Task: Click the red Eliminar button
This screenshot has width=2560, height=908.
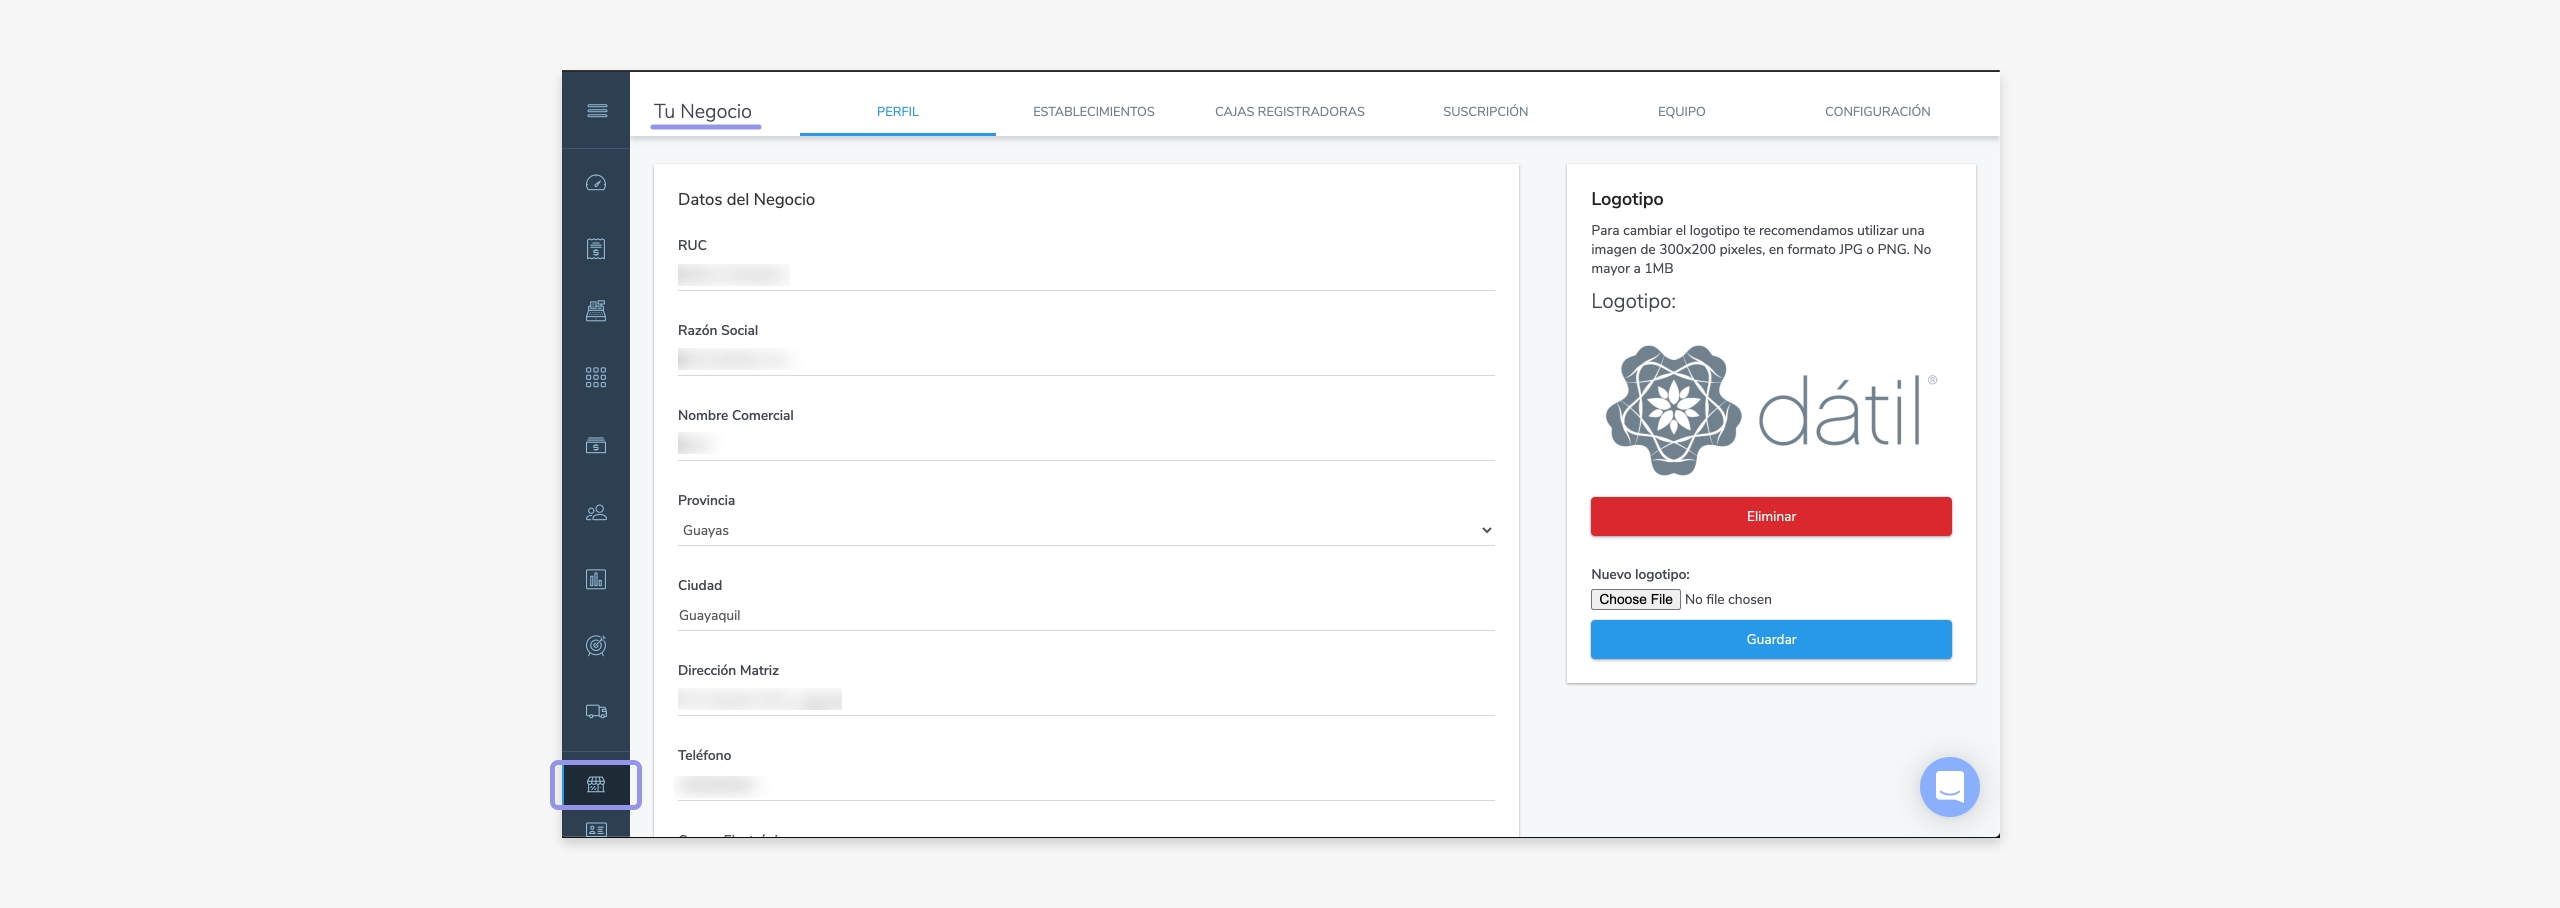Action: click(x=1770, y=516)
